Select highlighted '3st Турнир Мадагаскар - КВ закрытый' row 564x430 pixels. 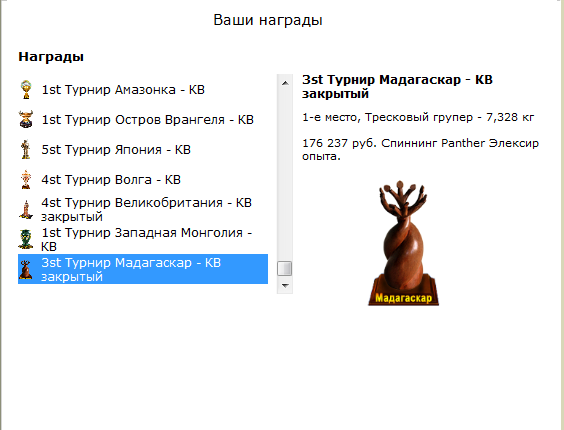[x=143, y=269]
